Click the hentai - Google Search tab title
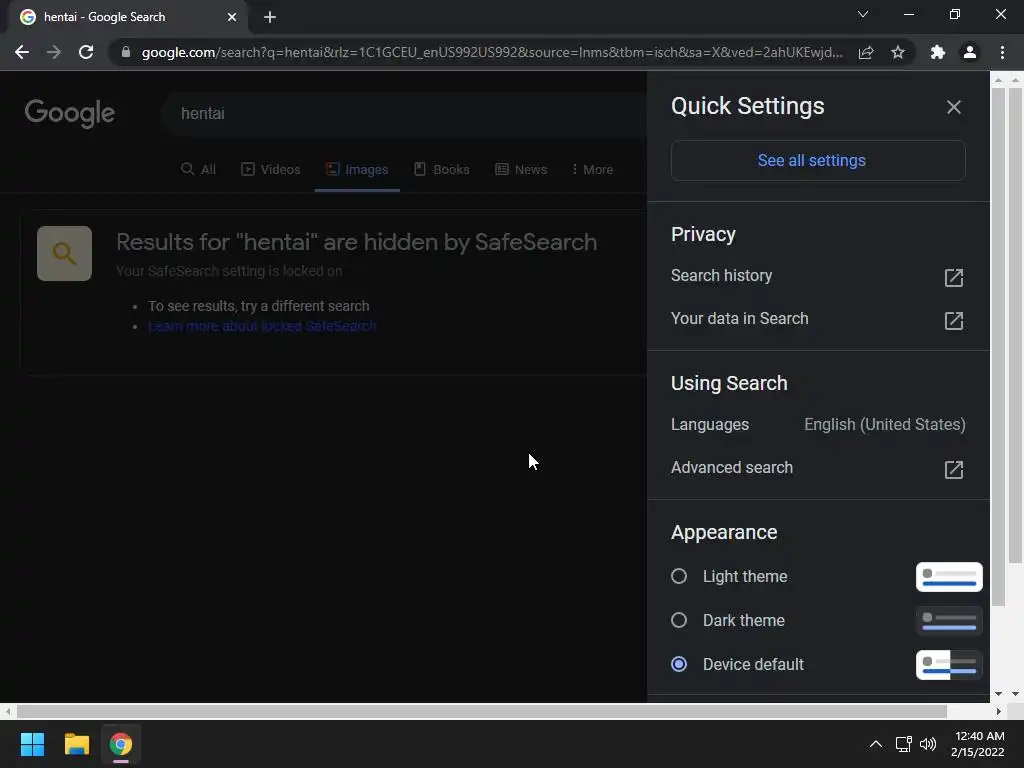This screenshot has height=768, width=1024. click(104, 17)
